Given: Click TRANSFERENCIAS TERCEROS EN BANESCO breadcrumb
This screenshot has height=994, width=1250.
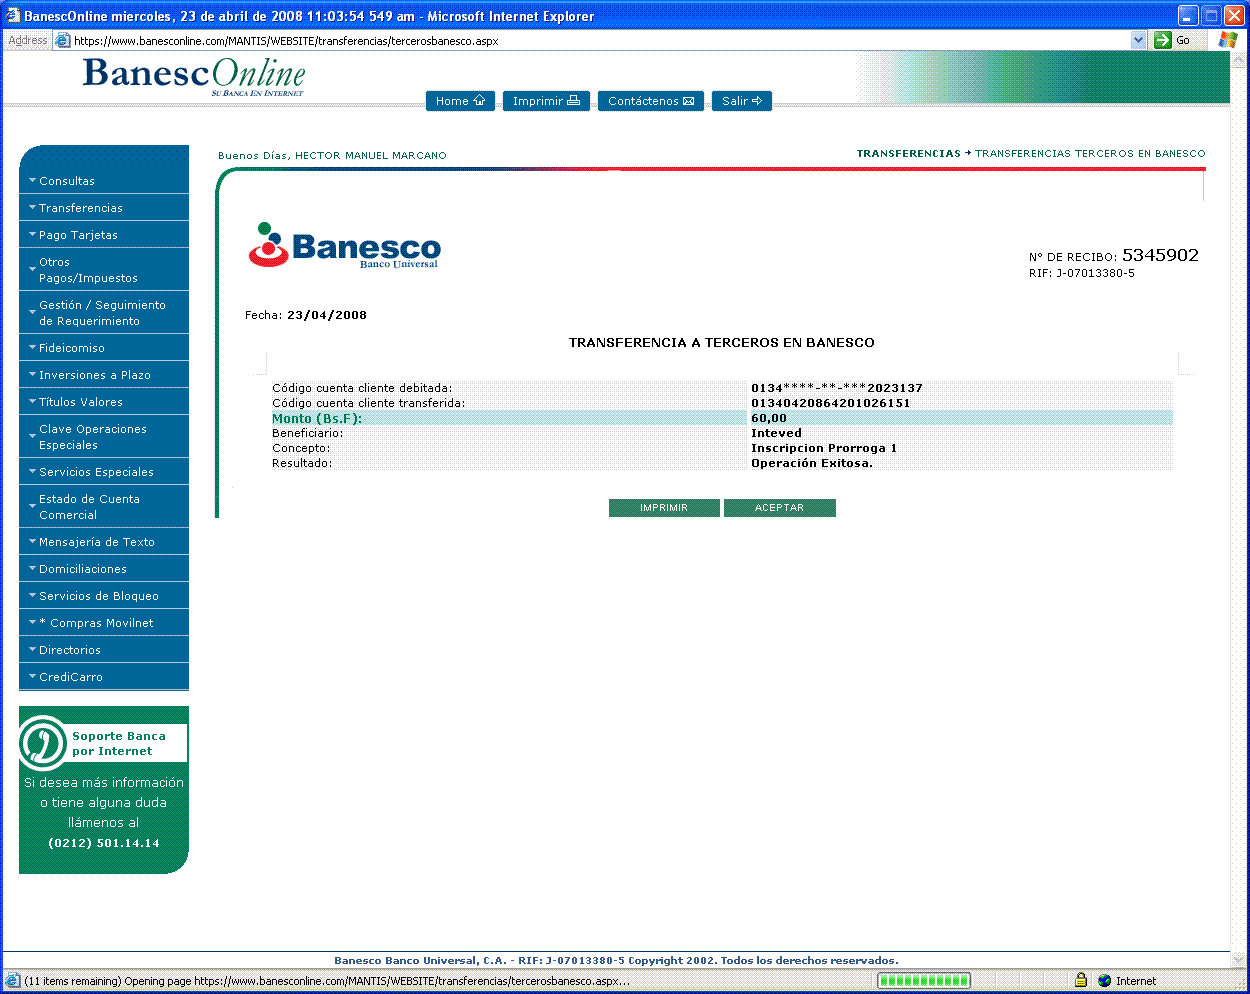Looking at the screenshot, I should tap(1090, 154).
